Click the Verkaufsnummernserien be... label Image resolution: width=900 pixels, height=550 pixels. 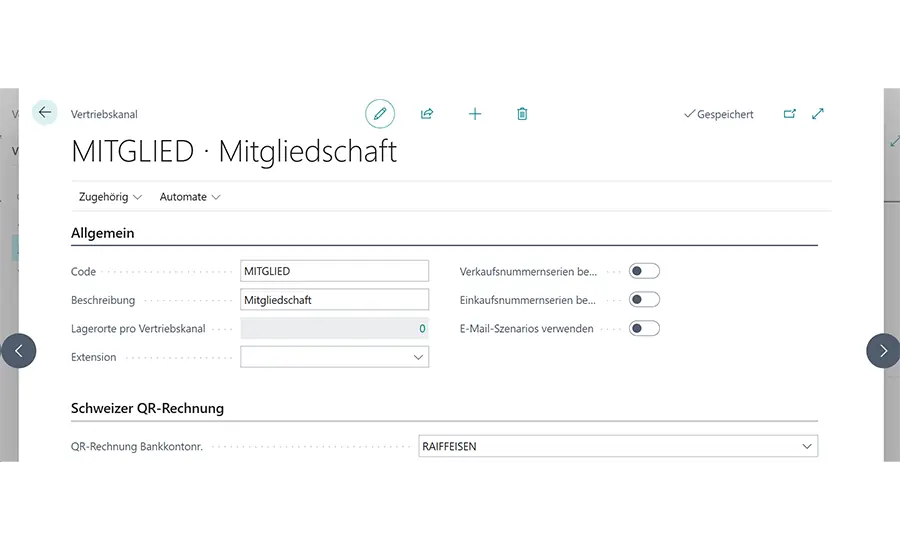[528, 272]
